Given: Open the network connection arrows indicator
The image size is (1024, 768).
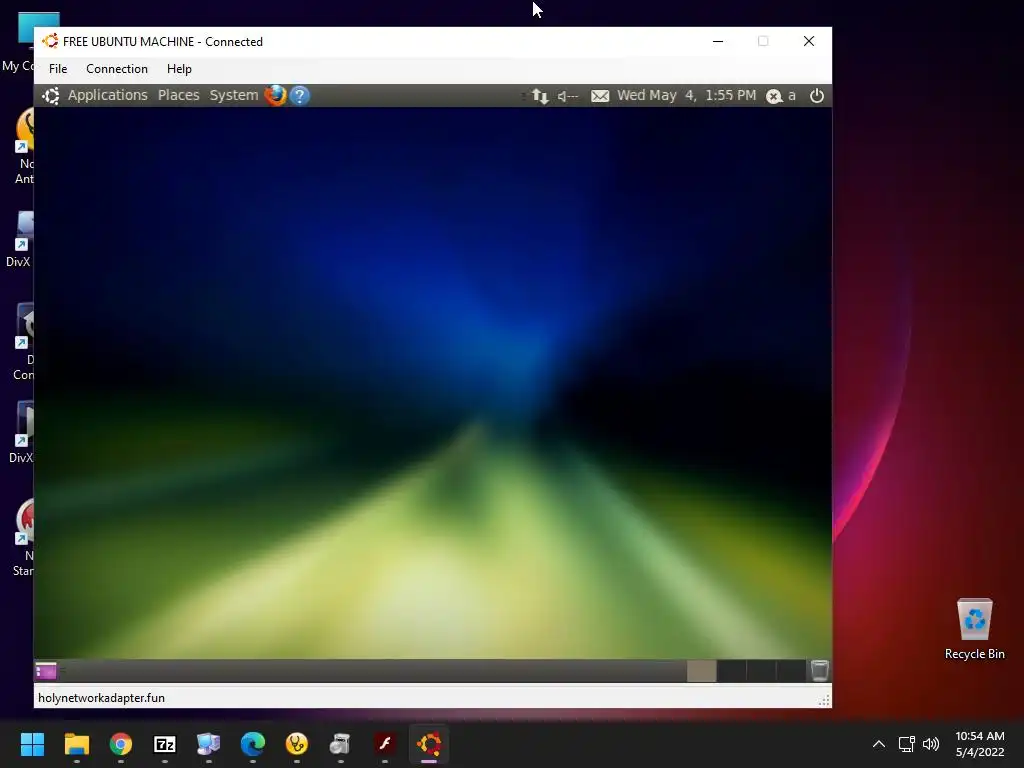Looking at the screenshot, I should pyautogui.click(x=539, y=96).
